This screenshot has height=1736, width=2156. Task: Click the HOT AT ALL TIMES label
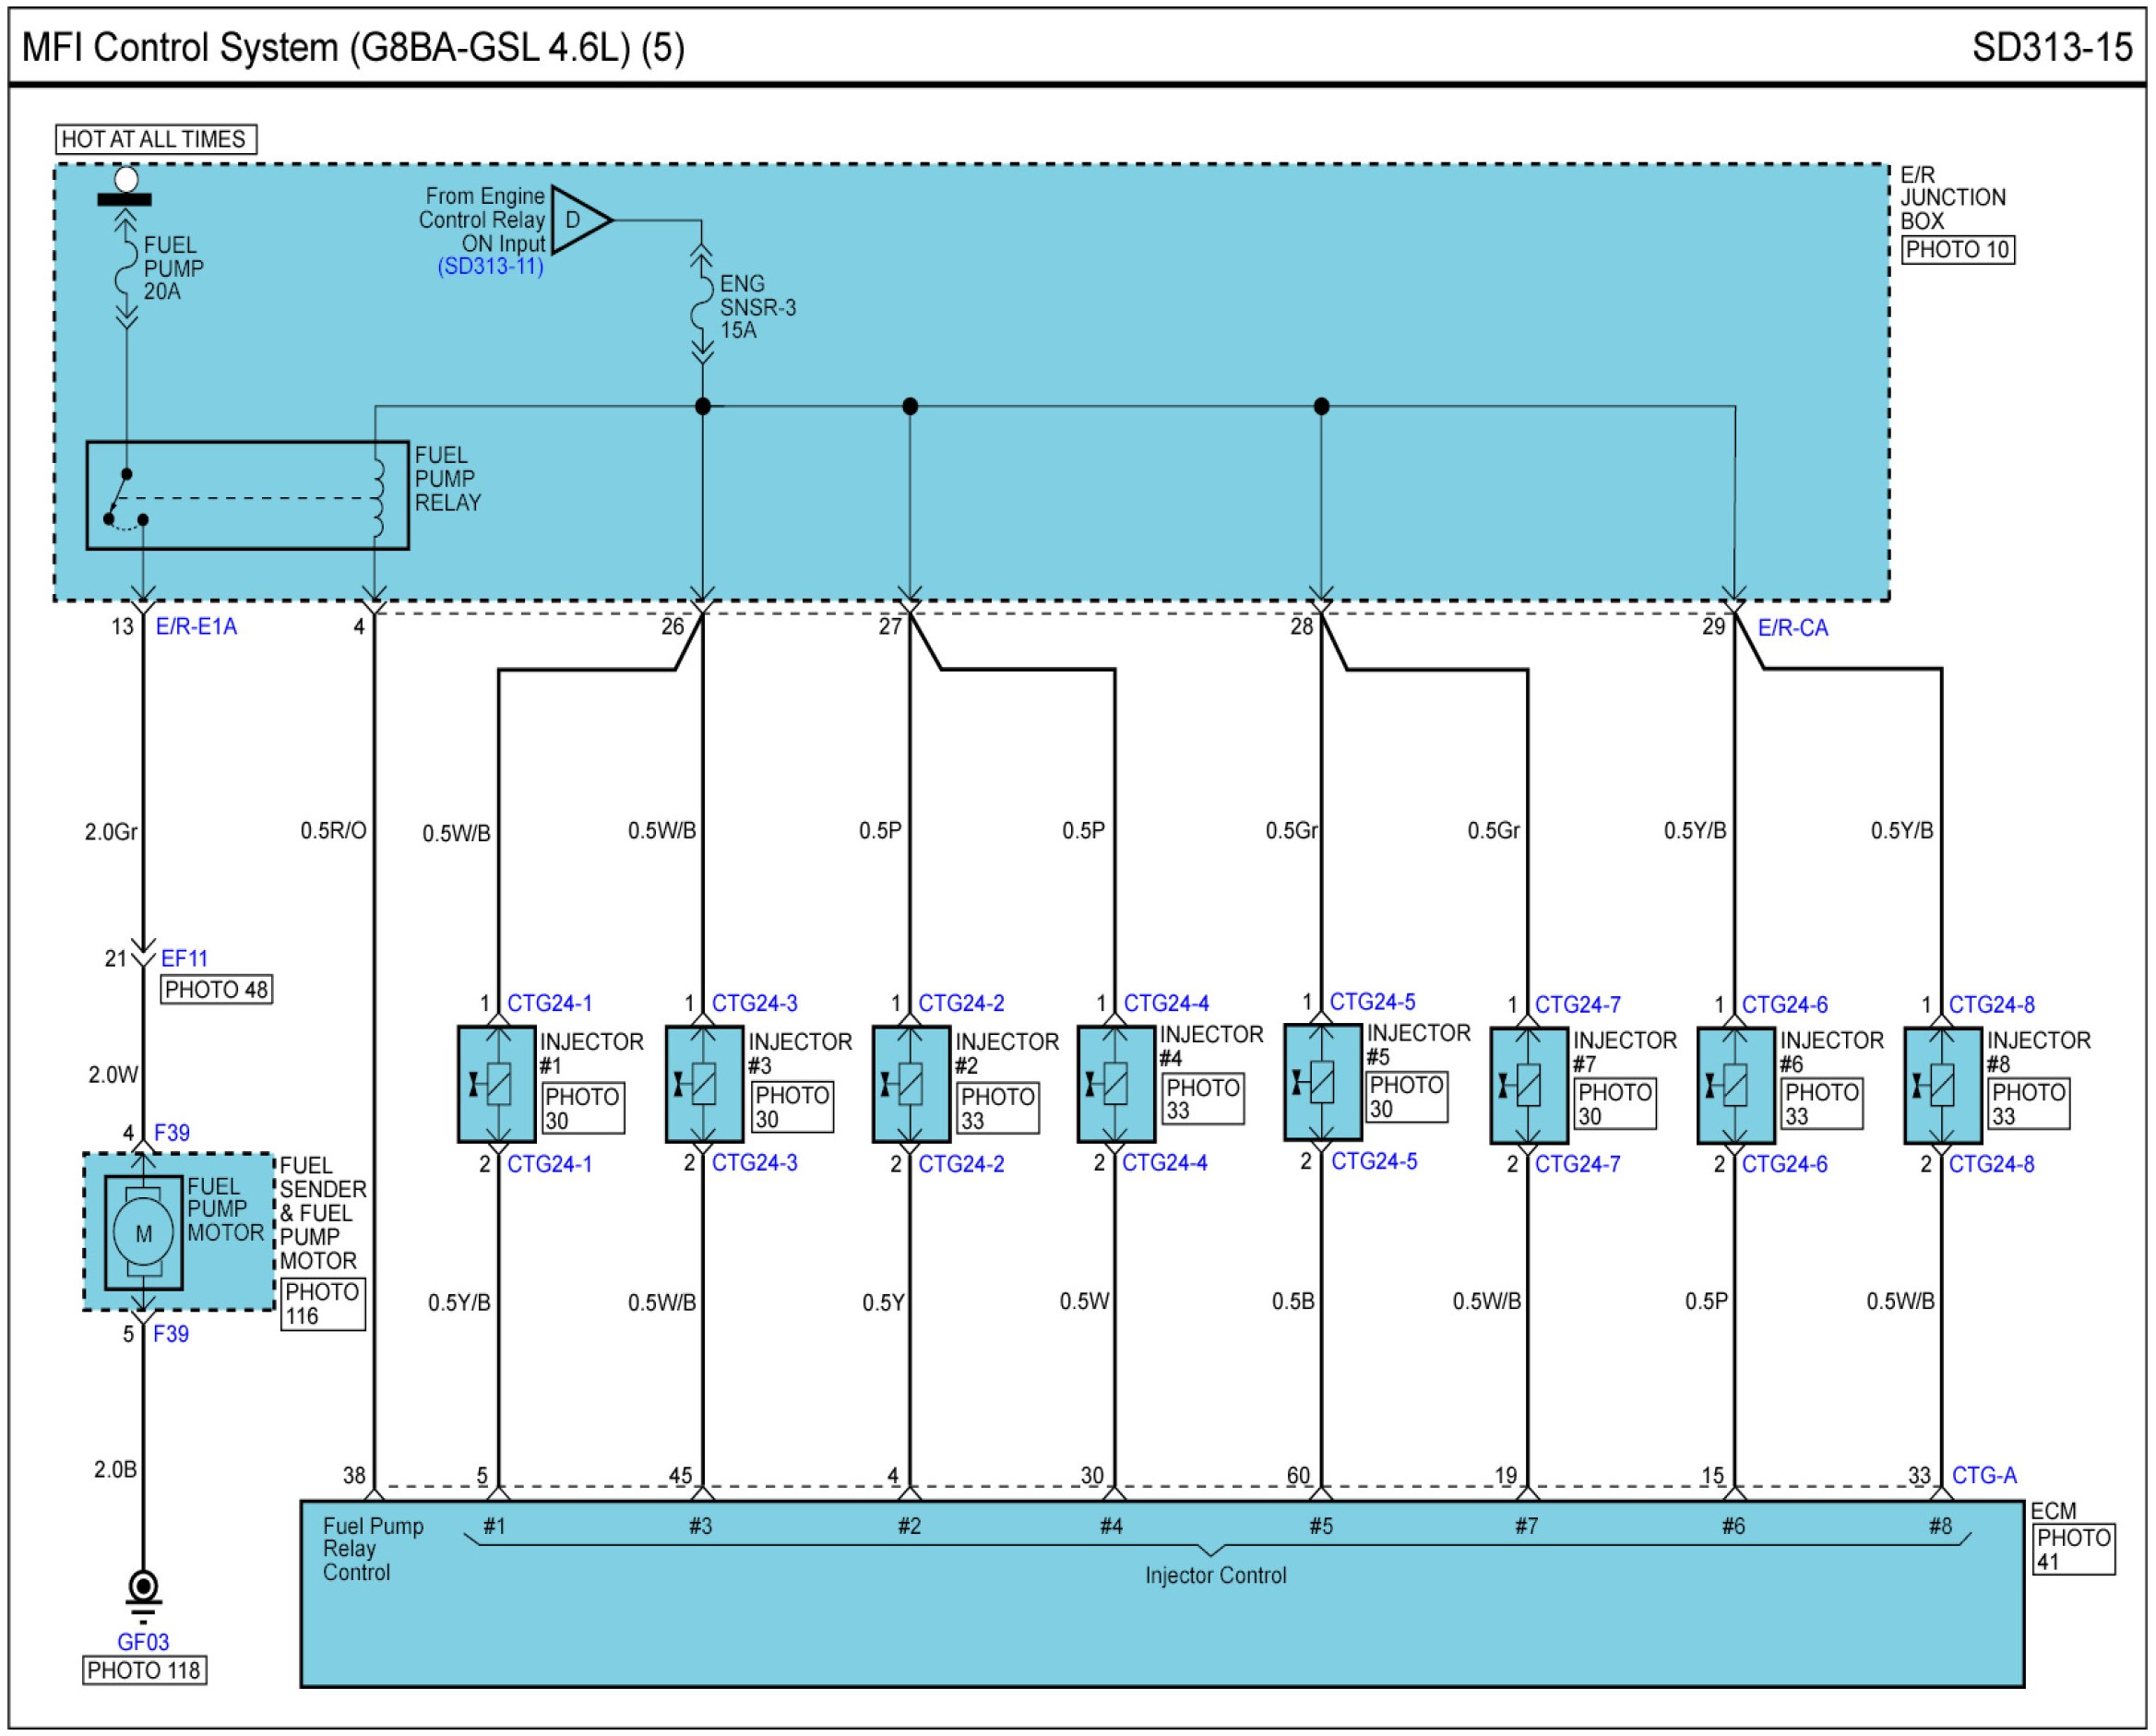[155, 139]
